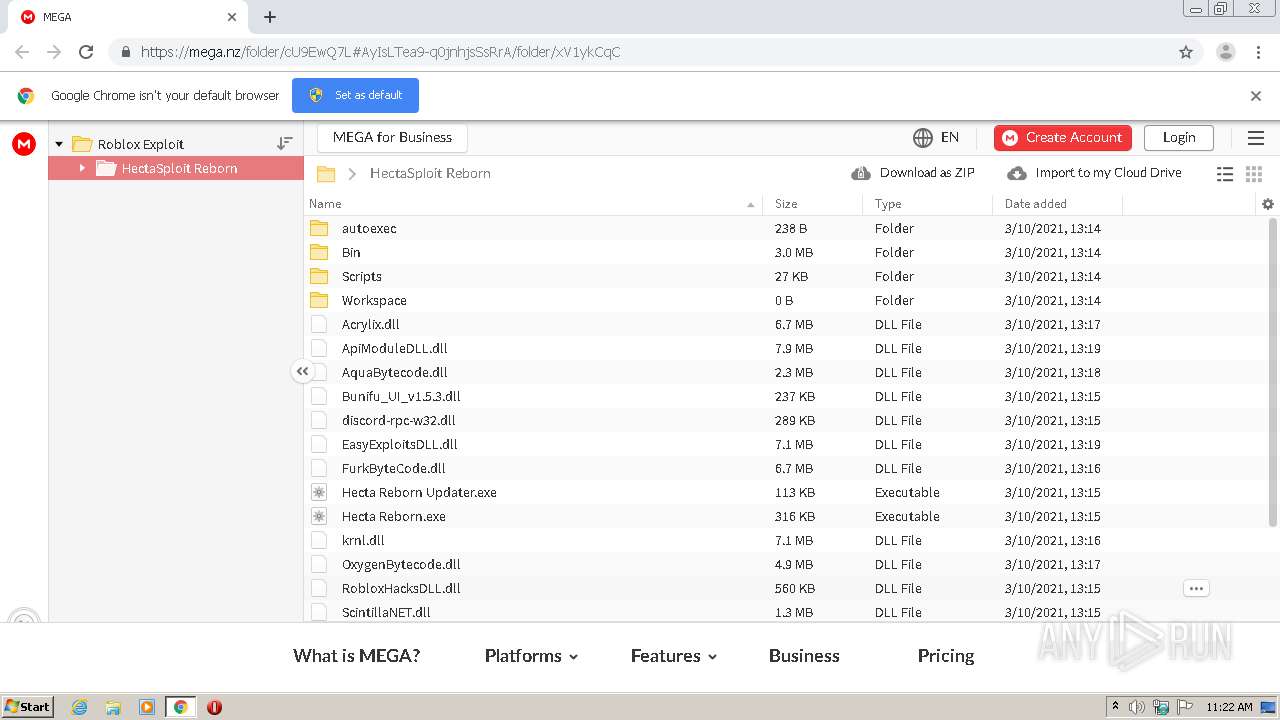This screenshot has height=720, width=1280.
Task: Reload the page
Action: [x=86, y=52]
